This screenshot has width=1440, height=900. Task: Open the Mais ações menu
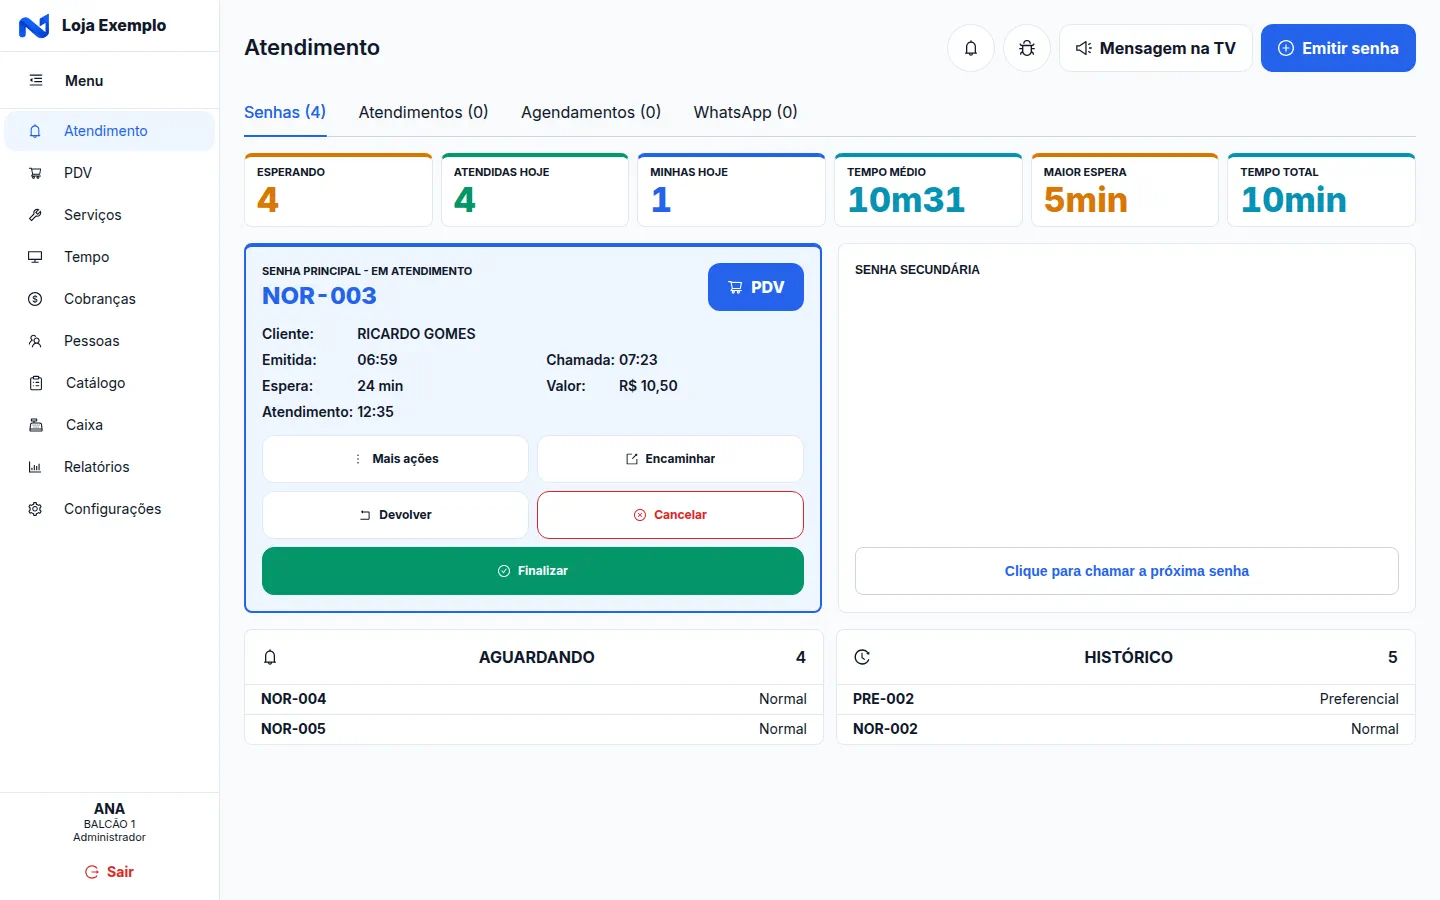coord(395,459)
